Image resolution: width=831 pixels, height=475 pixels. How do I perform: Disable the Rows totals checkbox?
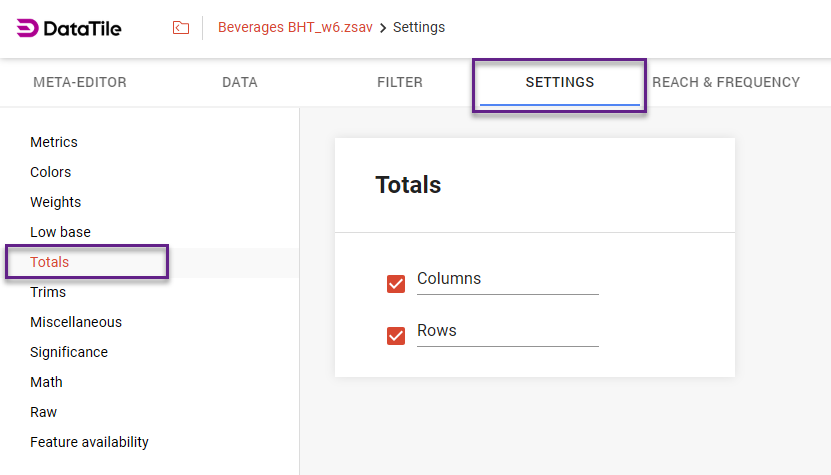pos(396,335)
